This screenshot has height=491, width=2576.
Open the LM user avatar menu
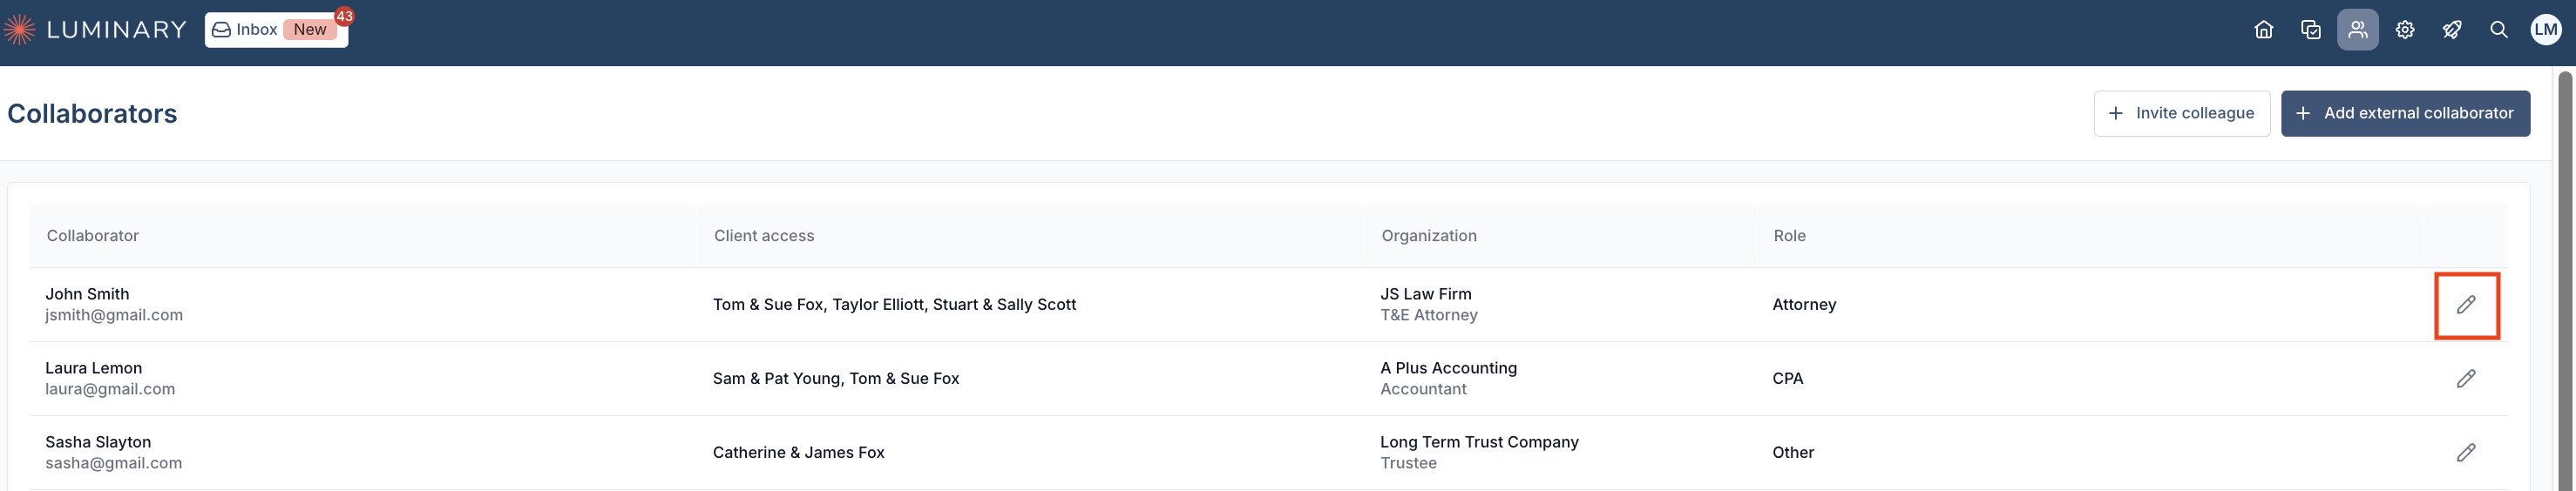click(x=2545, y=30)
